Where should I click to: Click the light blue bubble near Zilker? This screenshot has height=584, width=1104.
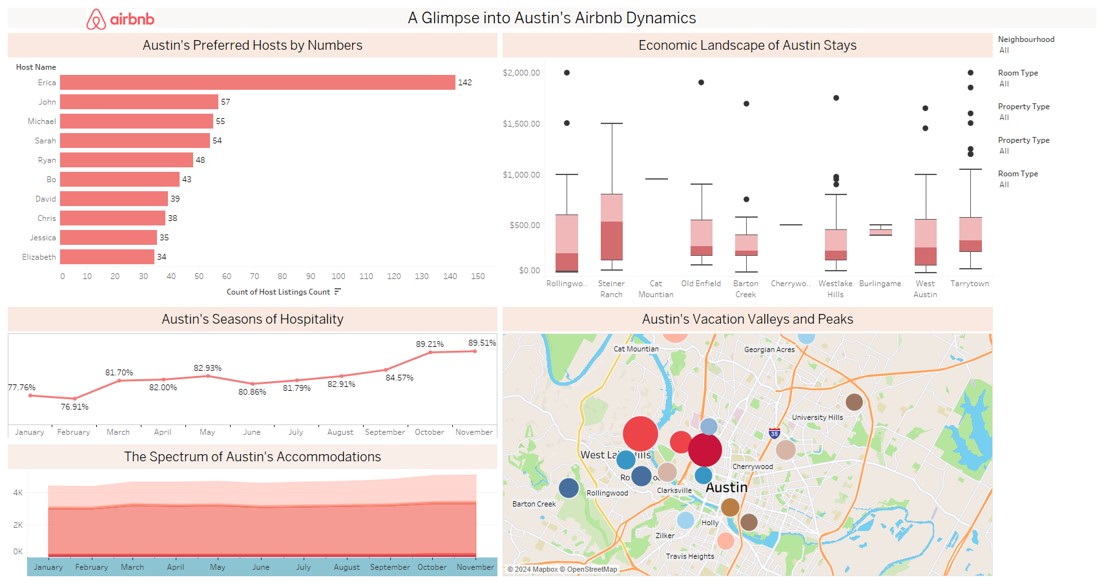tap(685, 521)
